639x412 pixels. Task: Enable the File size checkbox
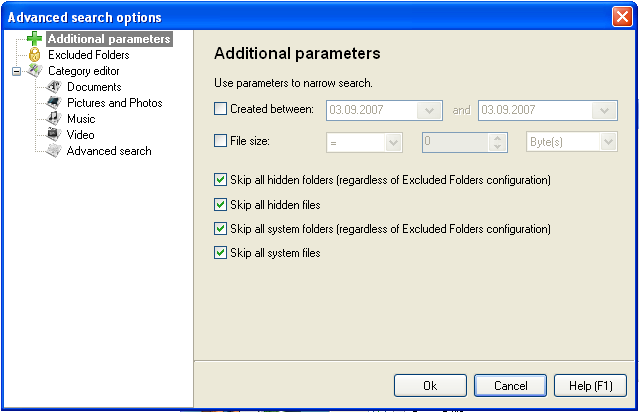click(220, 141)
